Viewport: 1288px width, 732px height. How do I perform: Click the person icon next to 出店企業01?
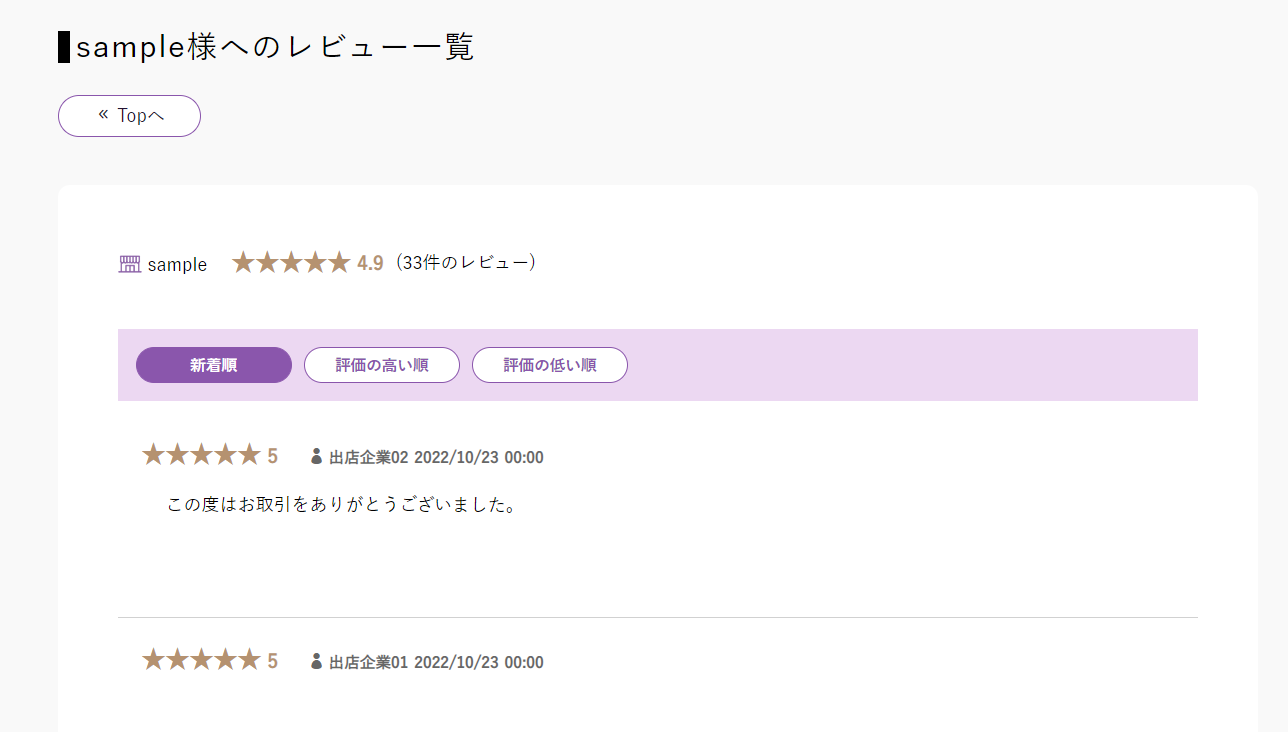pyautogui.click(x=317, y=662)
